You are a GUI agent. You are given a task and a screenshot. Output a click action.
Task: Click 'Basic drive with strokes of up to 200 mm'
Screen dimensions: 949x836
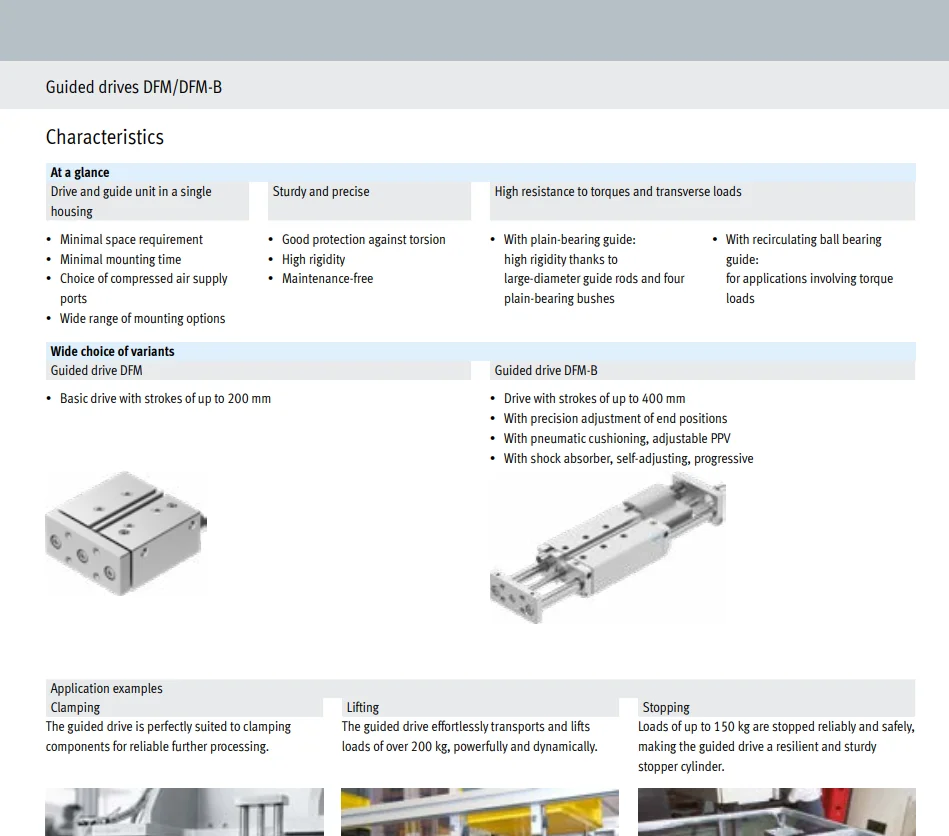tap(165, 398)
